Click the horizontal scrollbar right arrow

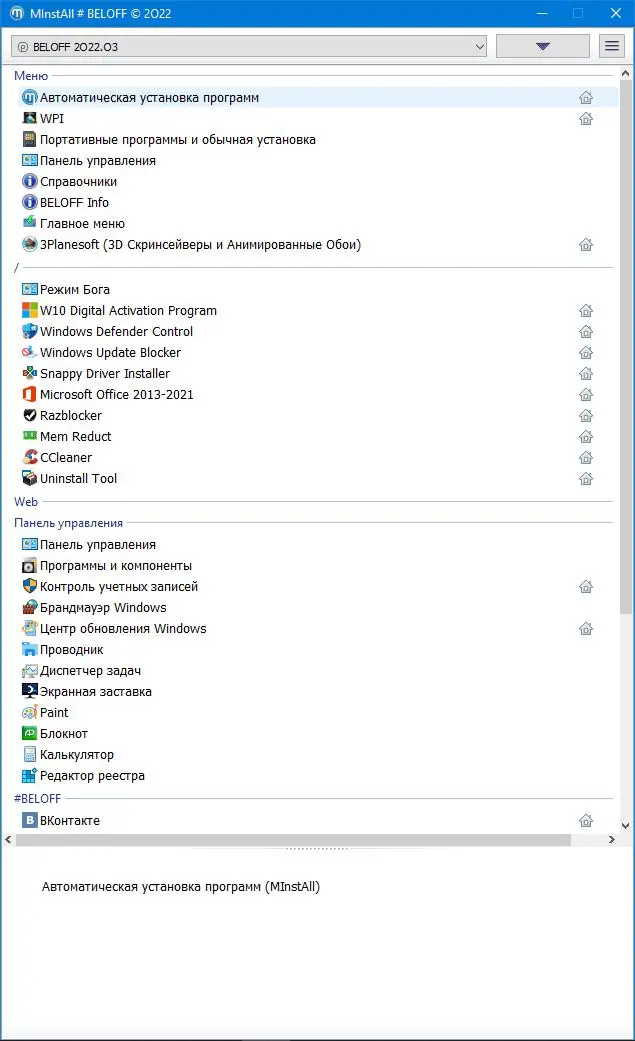click(x=612, y=839)
